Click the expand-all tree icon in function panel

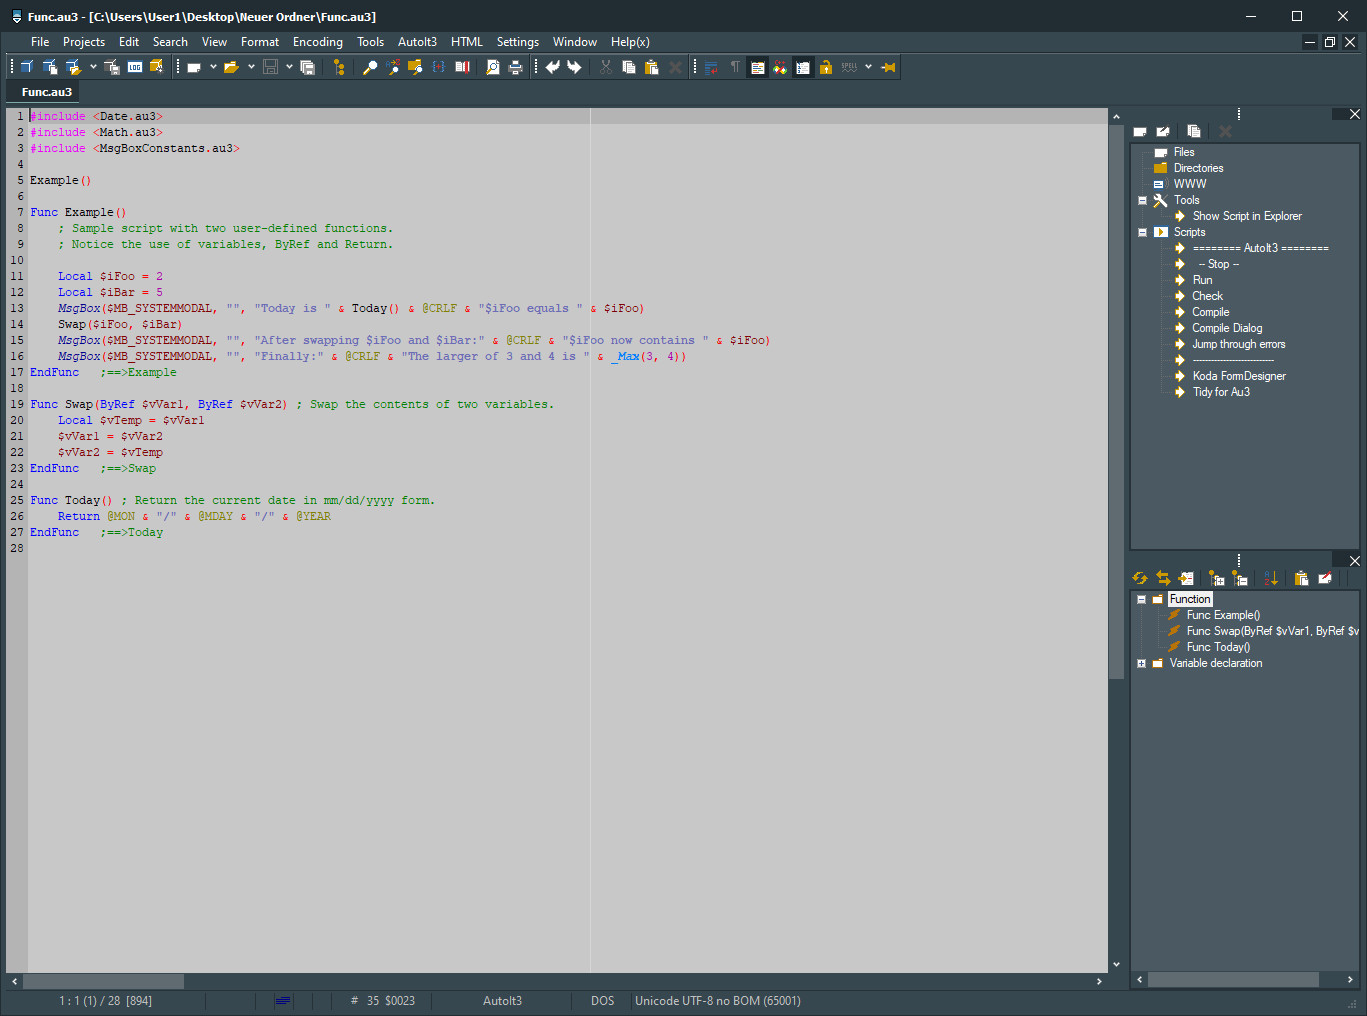[1216, 578]
